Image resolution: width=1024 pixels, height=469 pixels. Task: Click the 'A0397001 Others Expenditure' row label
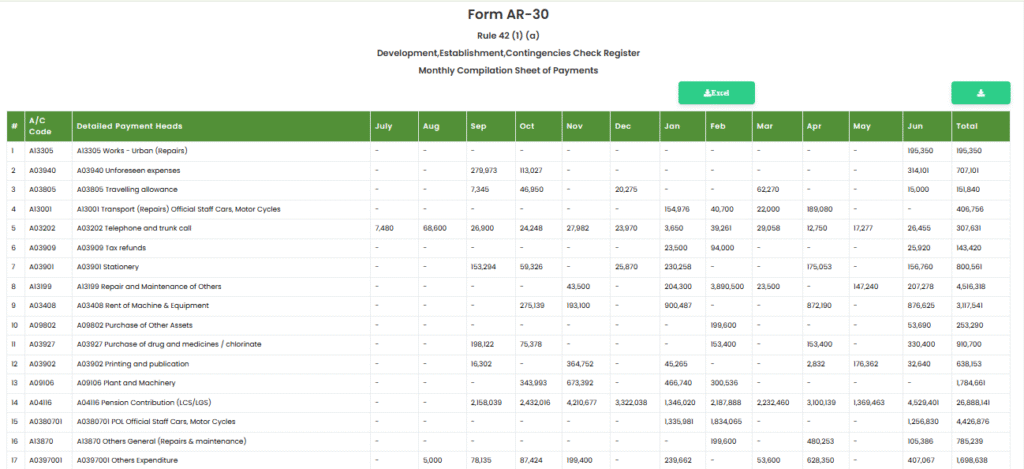pyautogui.click(x=127, y=460)
